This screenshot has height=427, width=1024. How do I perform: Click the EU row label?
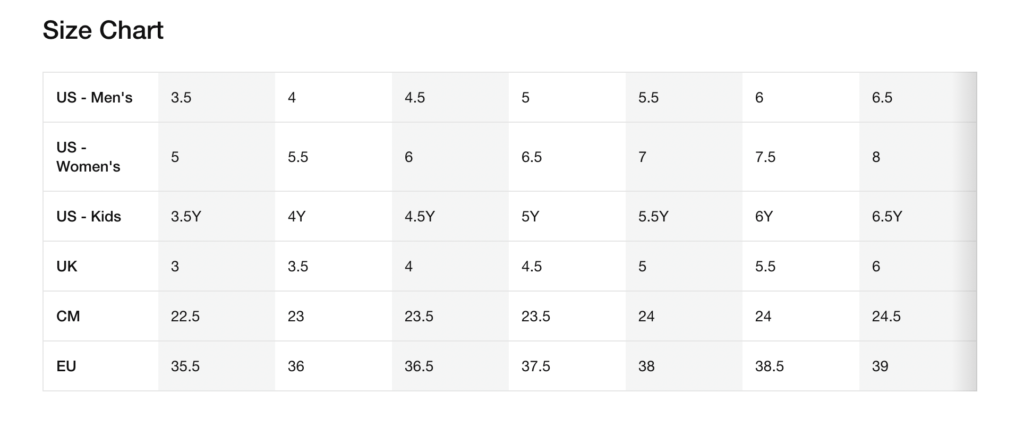(x=67, y=366)
